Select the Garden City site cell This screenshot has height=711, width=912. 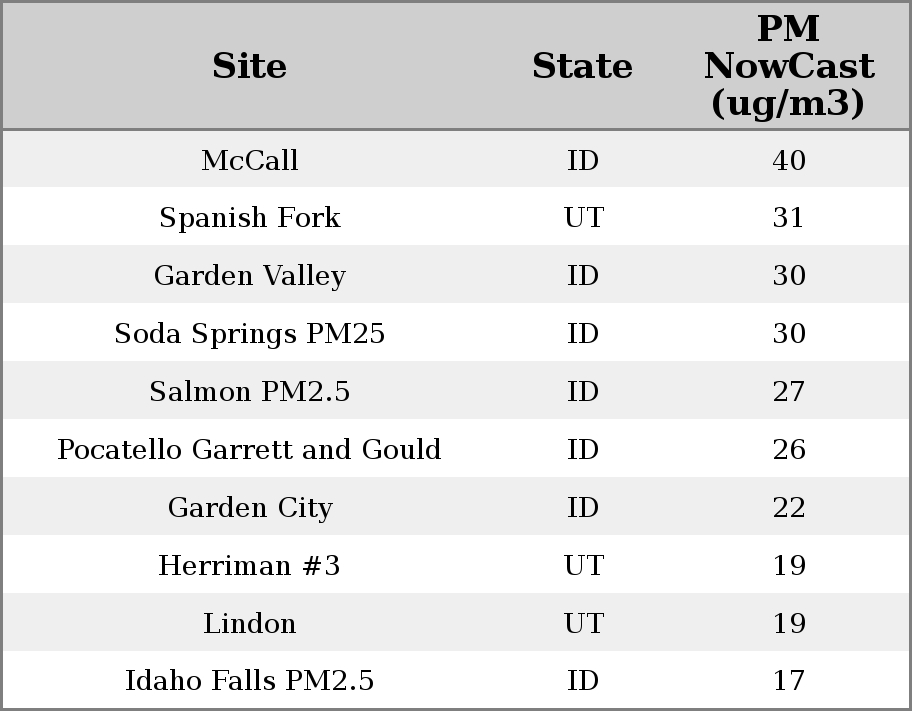pos(249,508)
